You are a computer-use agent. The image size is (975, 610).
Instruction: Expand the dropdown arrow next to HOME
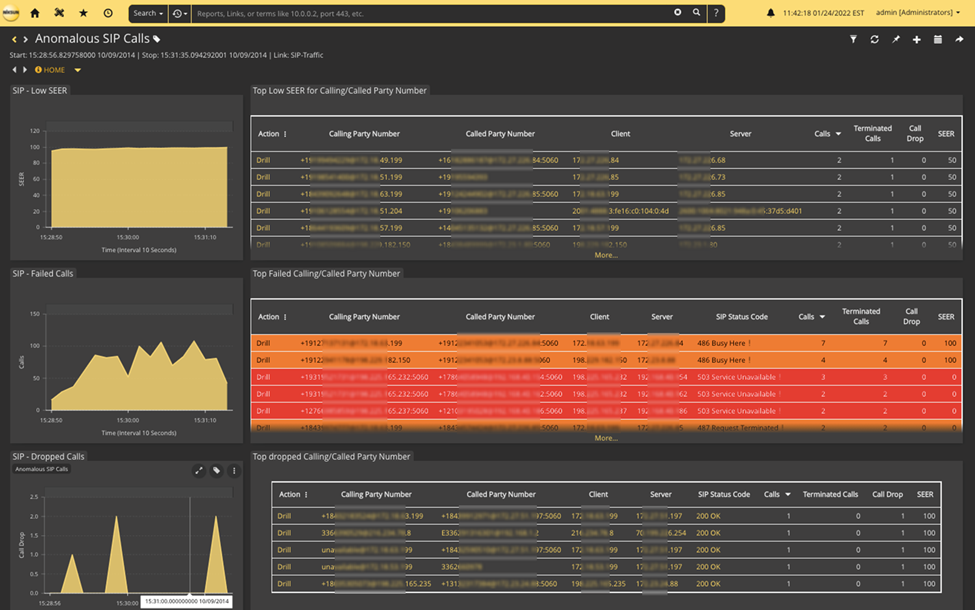78,70
